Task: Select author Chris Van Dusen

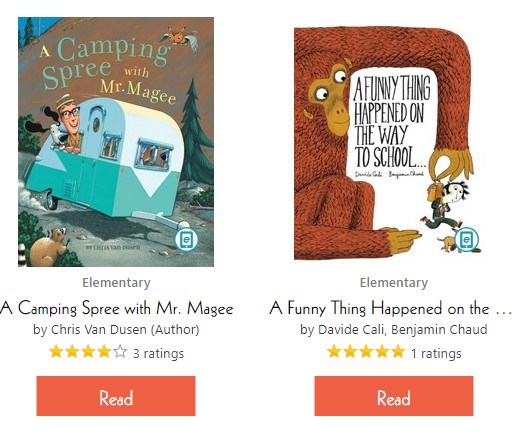Action: pyautogui.click(x=98, y=330)
